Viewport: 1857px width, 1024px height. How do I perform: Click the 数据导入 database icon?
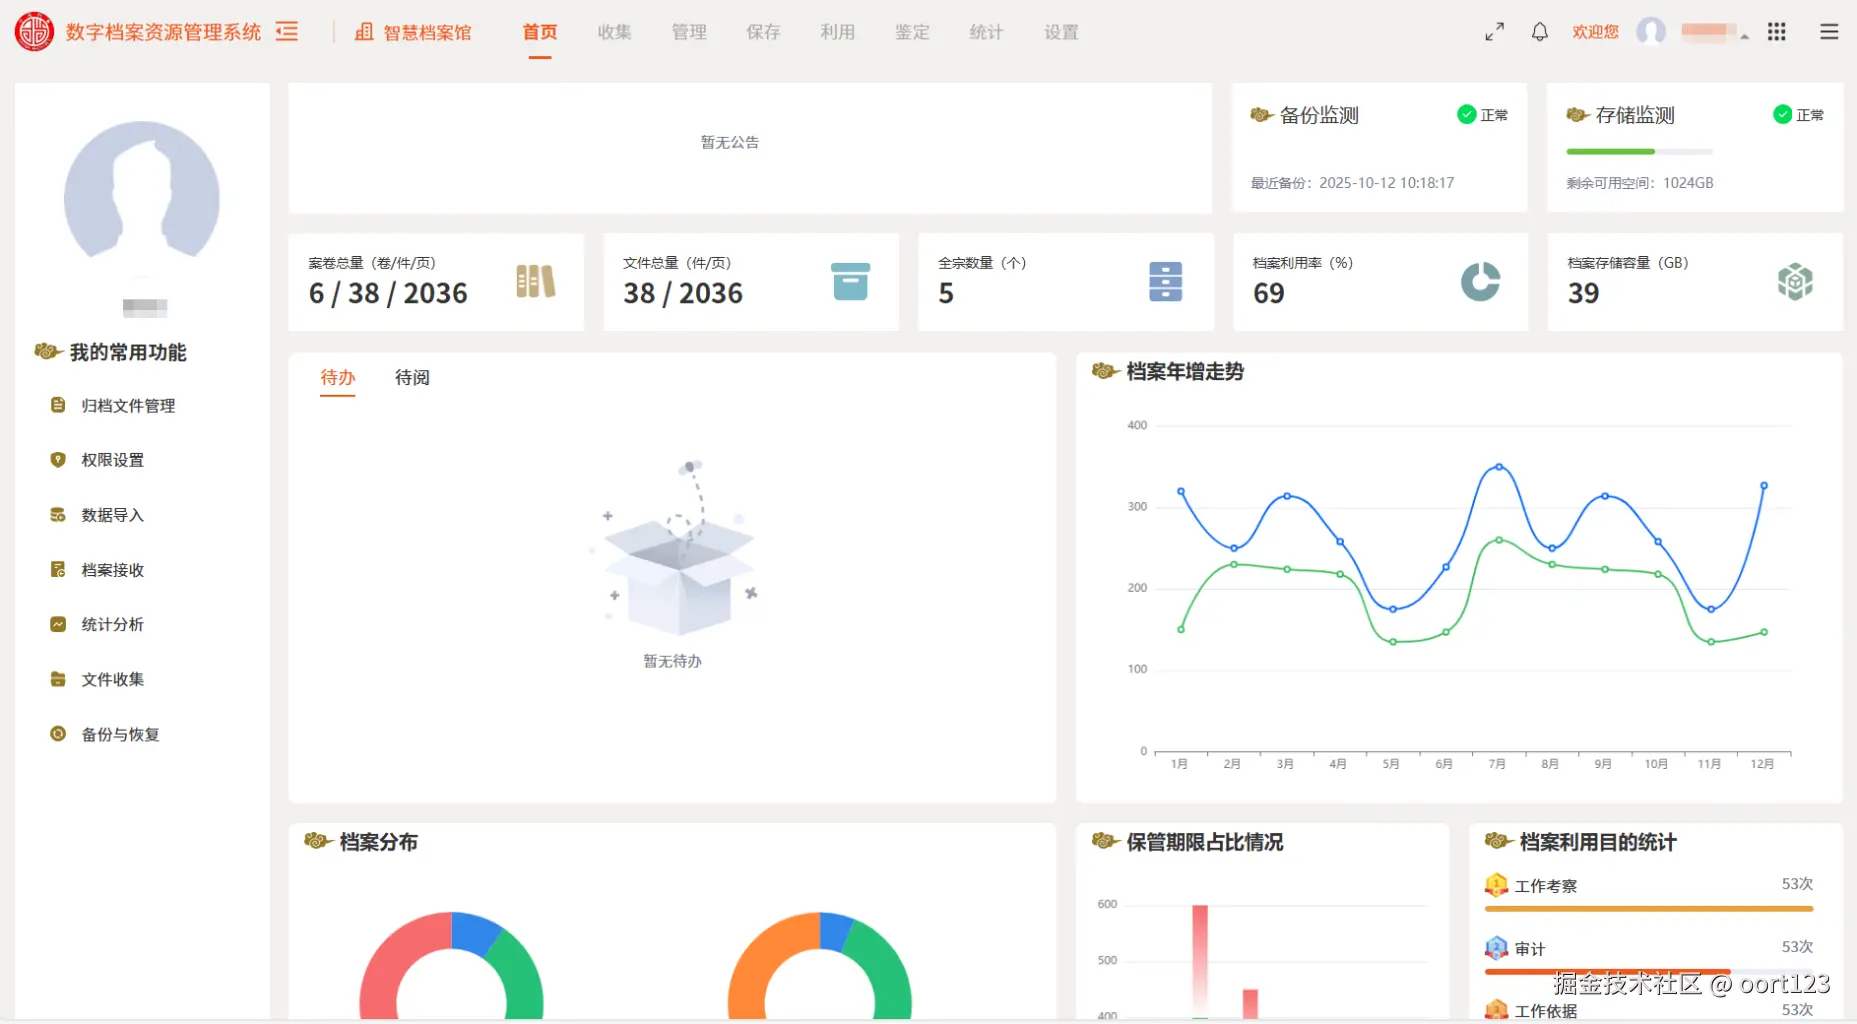[x=58, y=515]
